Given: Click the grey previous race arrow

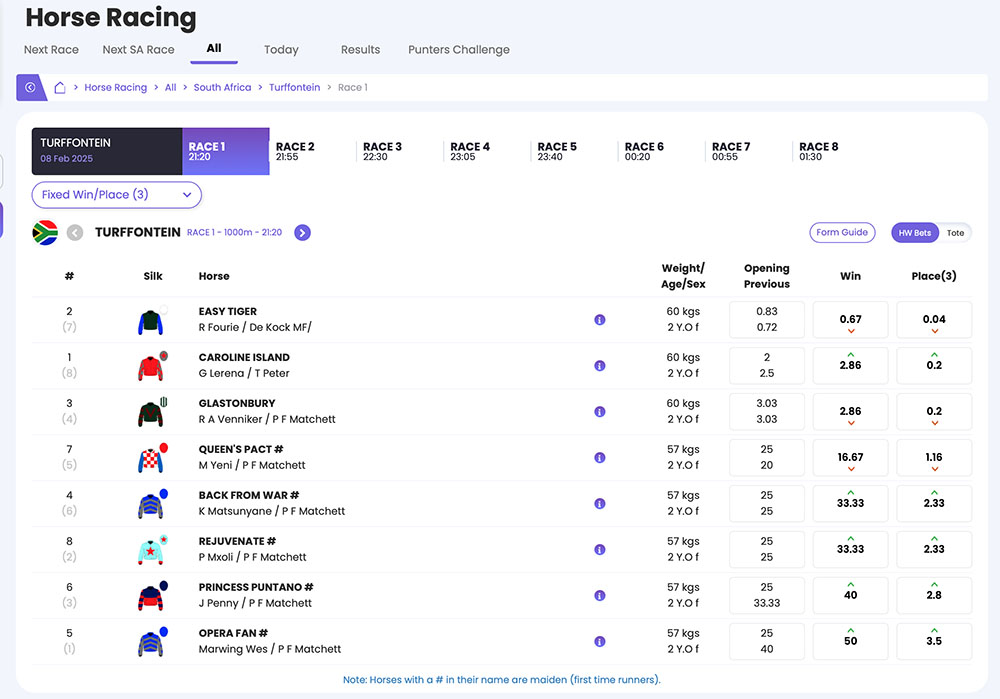Looking at the screenshot, I should [75, 233].
